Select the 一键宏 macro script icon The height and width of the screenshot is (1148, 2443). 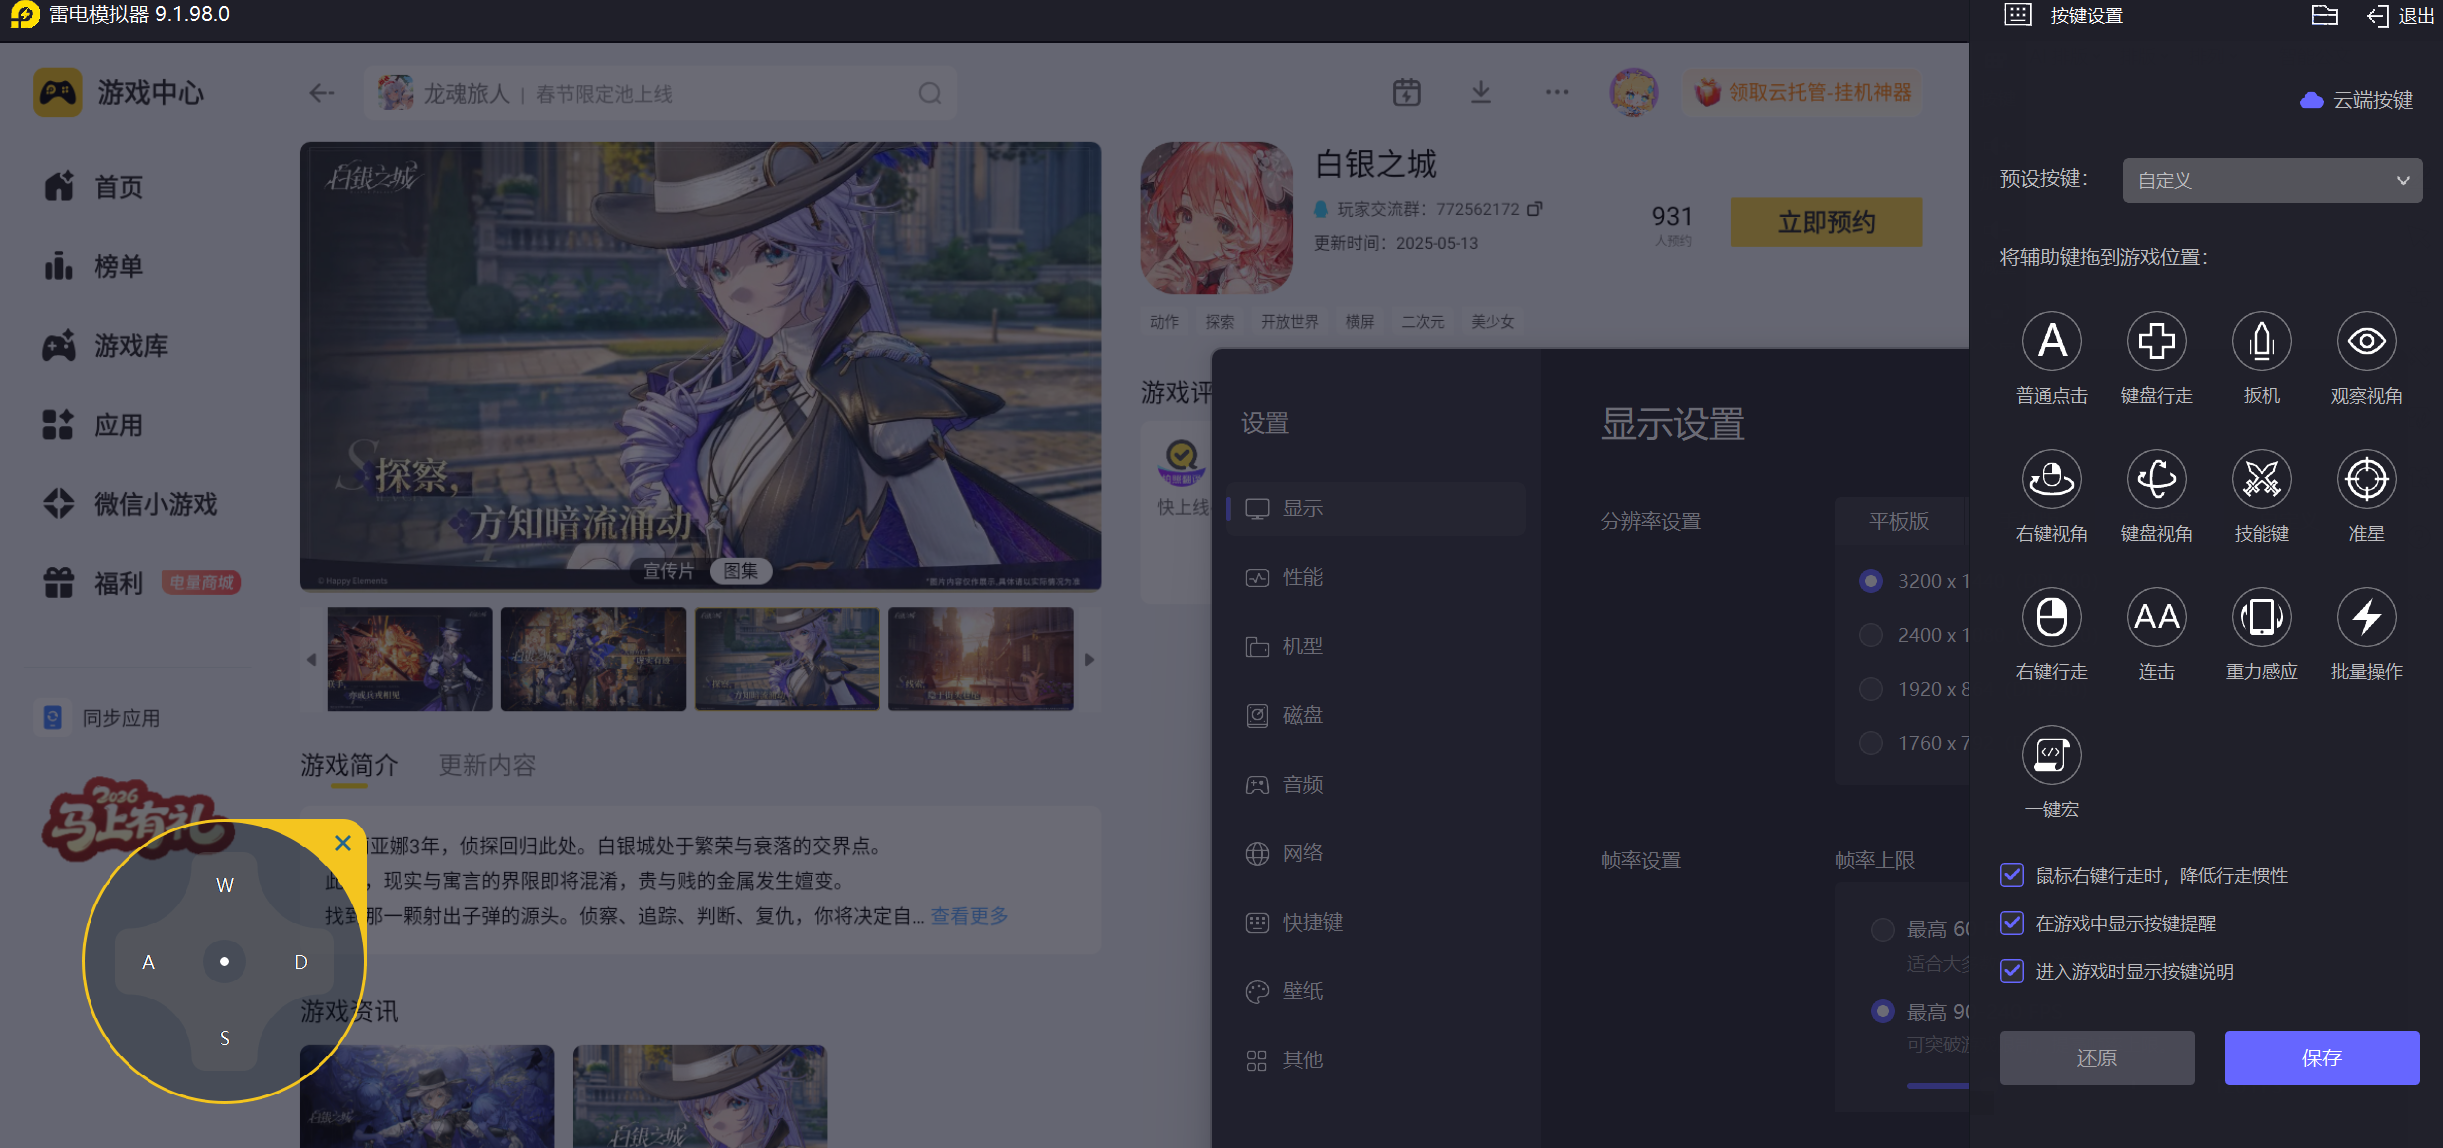click(2051, 755)
